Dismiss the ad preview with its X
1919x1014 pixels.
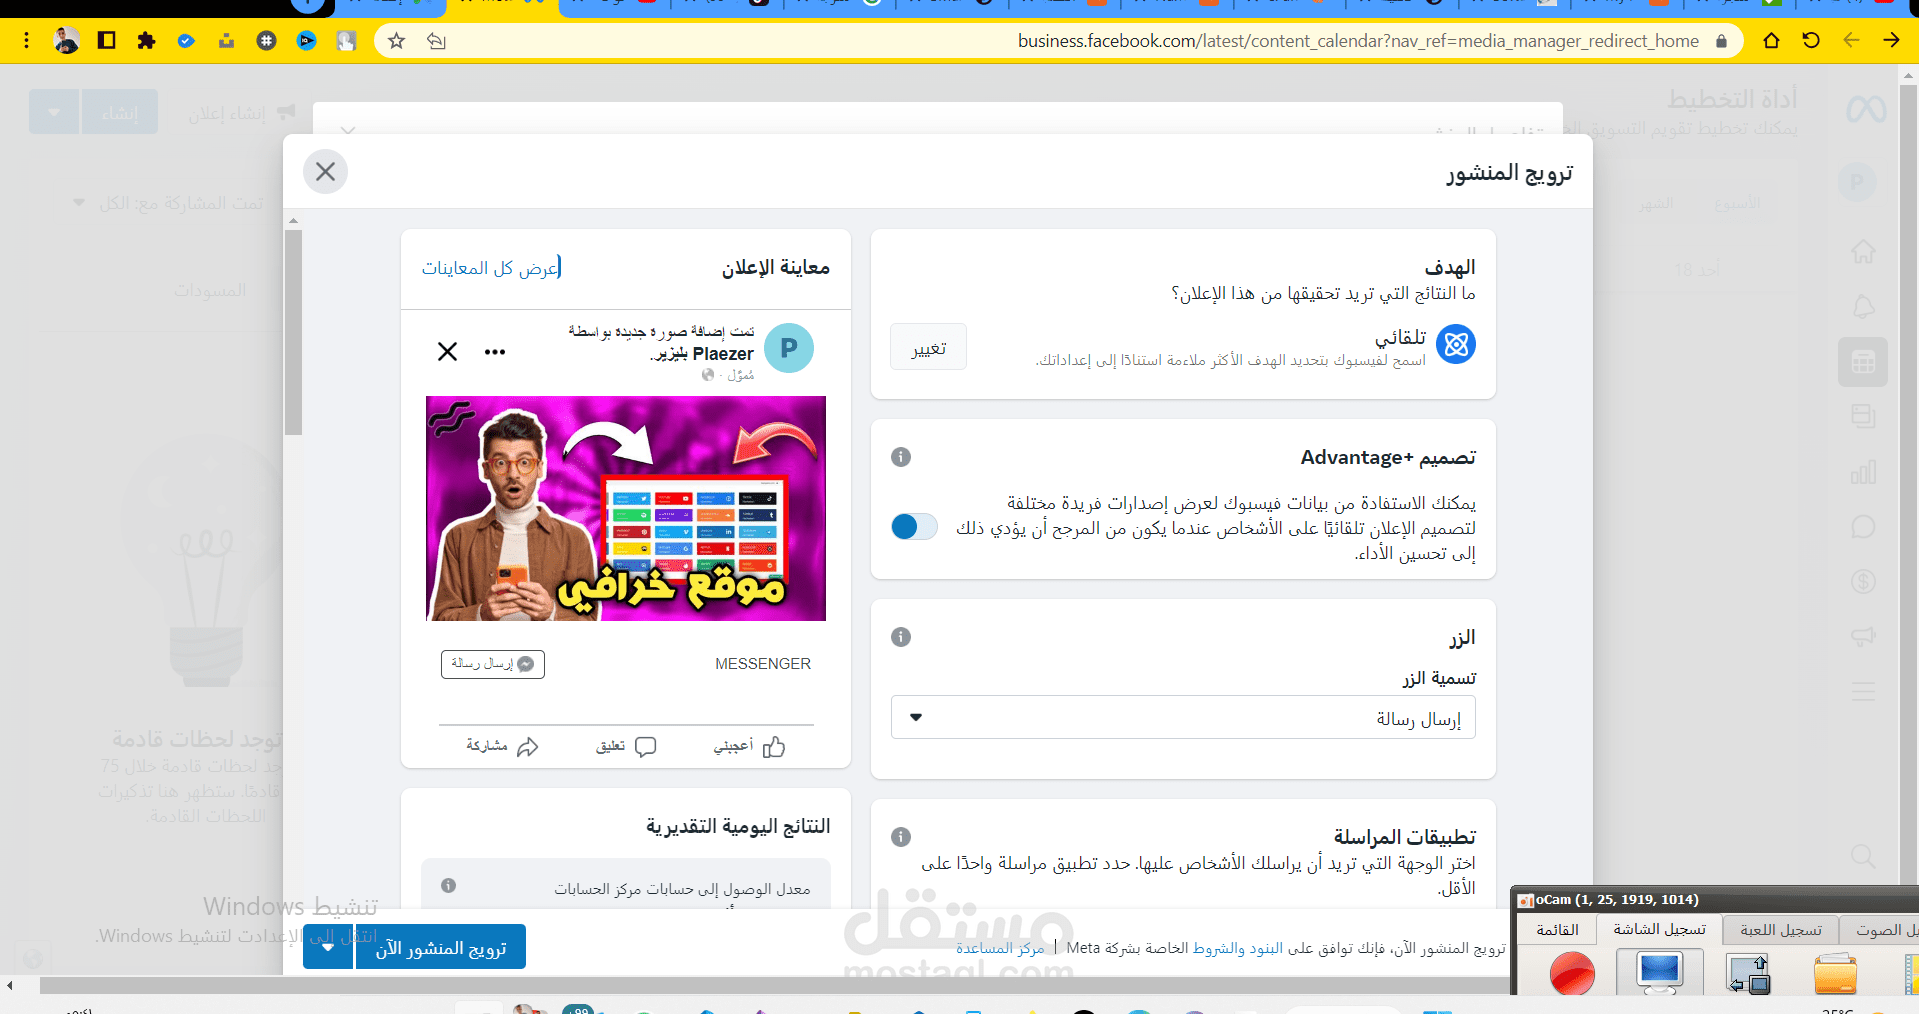pos(447,351)
